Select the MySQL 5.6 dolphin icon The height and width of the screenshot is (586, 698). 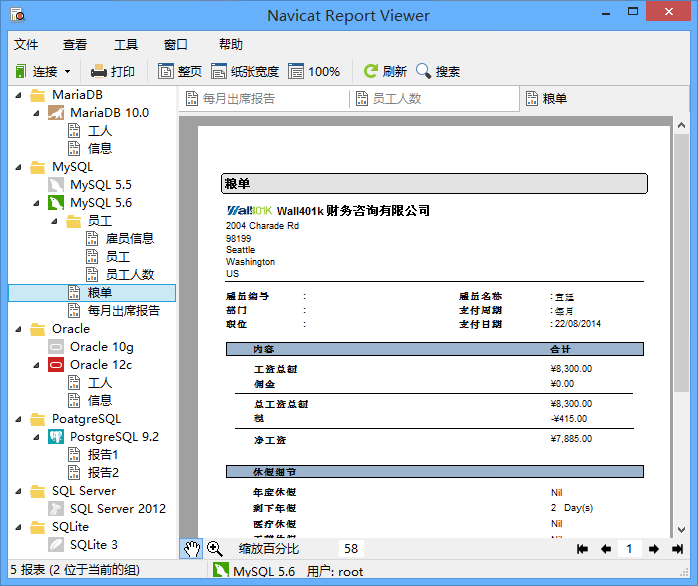click(x=56, y=203)
